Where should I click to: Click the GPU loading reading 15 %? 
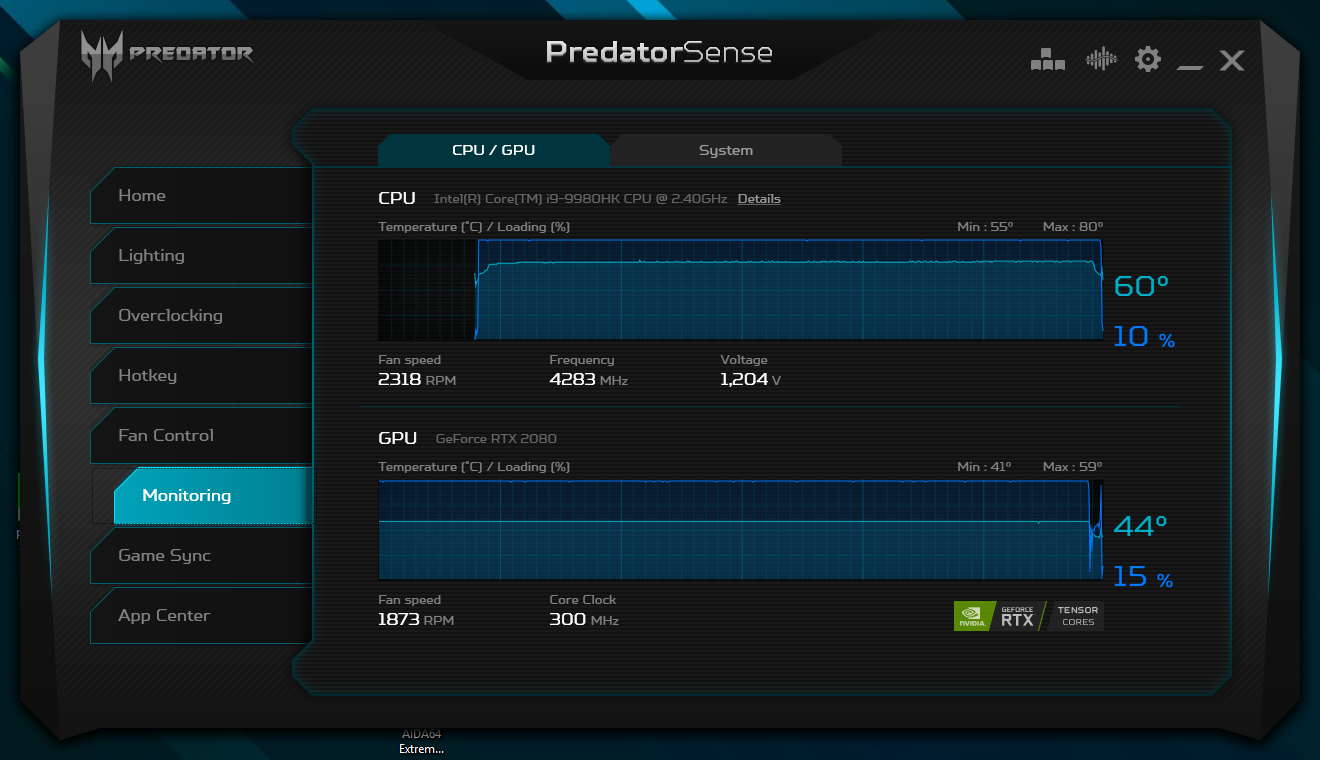[1143, 577]
